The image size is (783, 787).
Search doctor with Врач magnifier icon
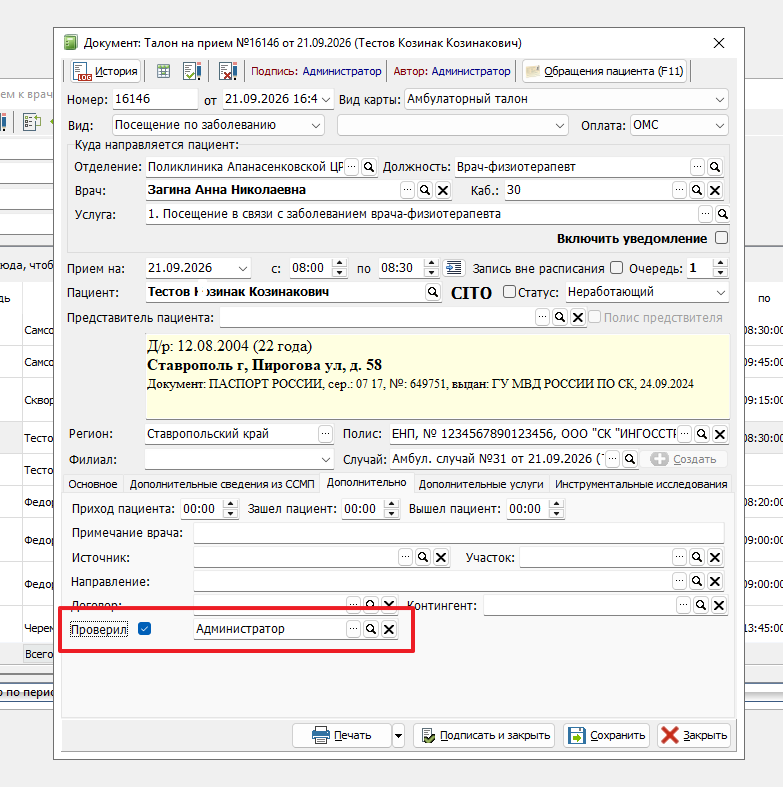coord(425,190)
